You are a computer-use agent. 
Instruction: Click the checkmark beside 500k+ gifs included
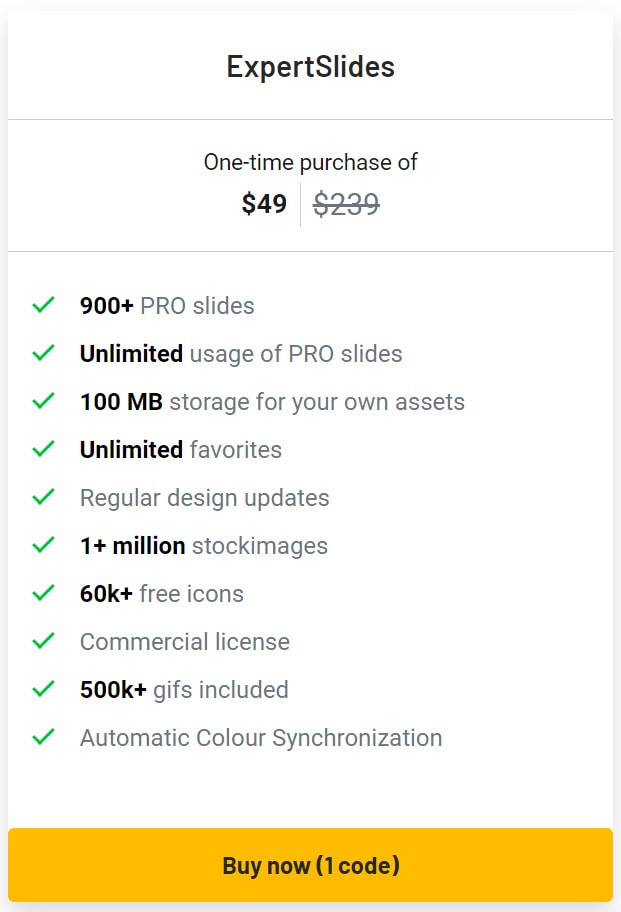[44, 689]
